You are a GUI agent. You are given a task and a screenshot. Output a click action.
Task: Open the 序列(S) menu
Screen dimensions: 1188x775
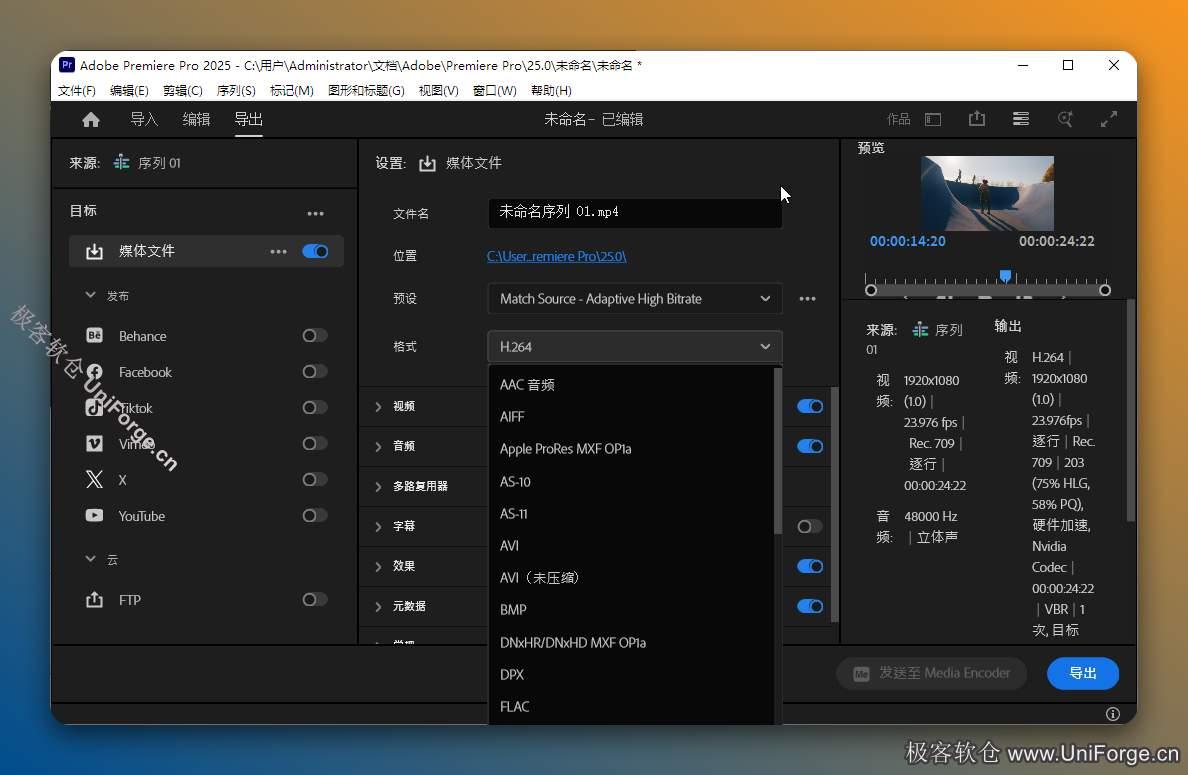236,90
